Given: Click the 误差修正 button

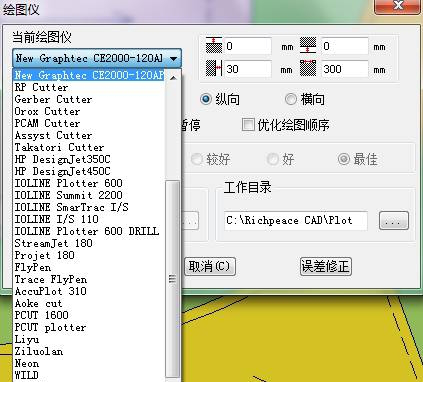Looking at the screenshot, I should [325, 266].
